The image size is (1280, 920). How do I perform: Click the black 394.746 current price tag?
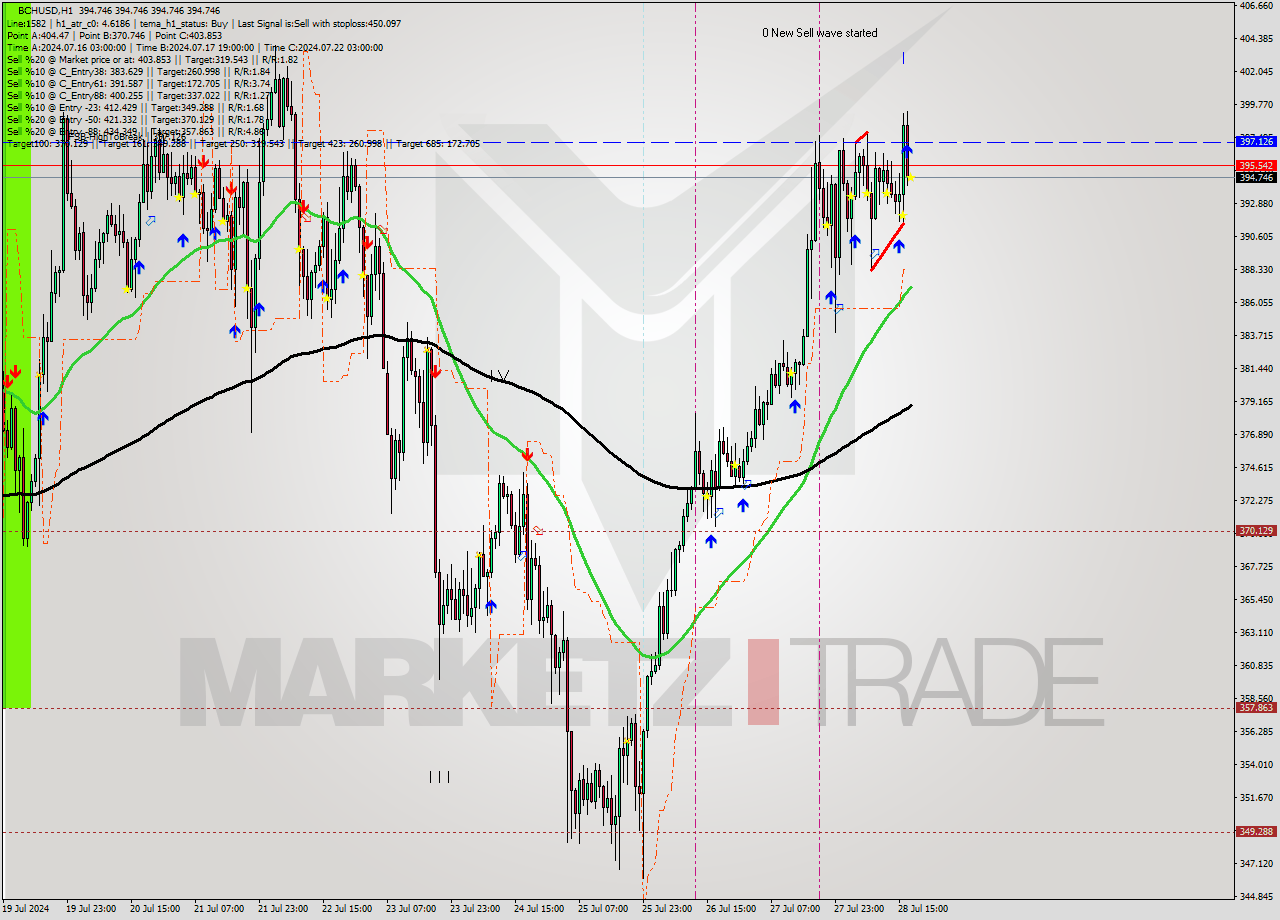pyautogui.click(x=1255, y=177)
